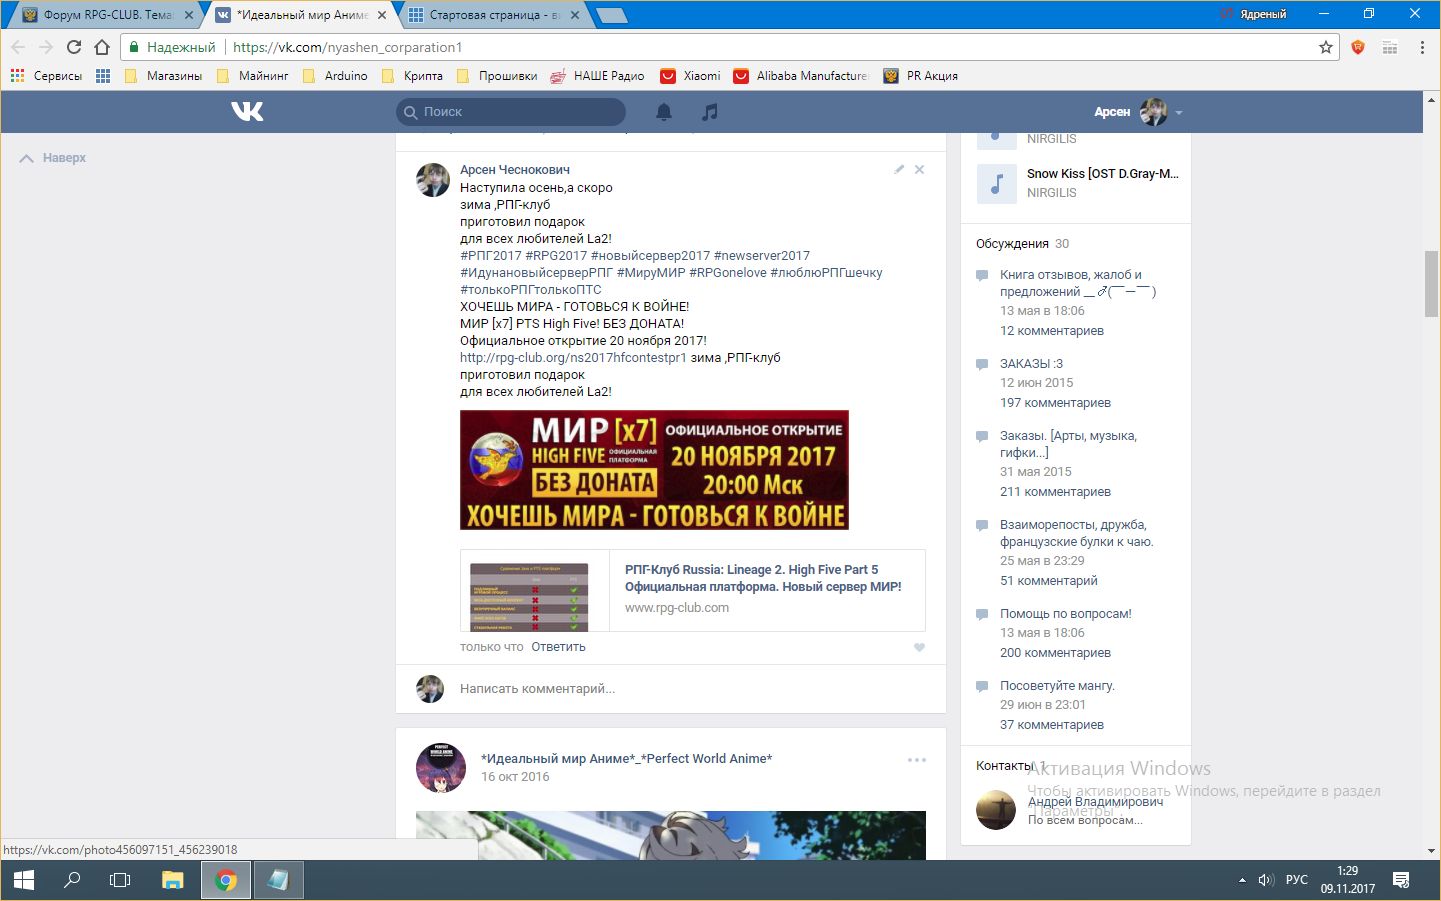Viewport: 1441px width, 901px height.
Task: Open the PR Акция bookmark
Action: tap(921, 76)
